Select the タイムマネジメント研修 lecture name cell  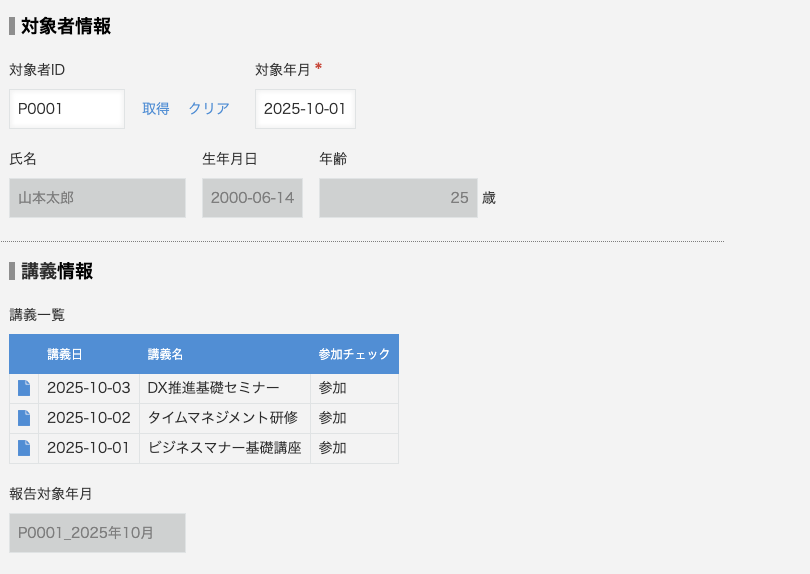click(222, 418)
